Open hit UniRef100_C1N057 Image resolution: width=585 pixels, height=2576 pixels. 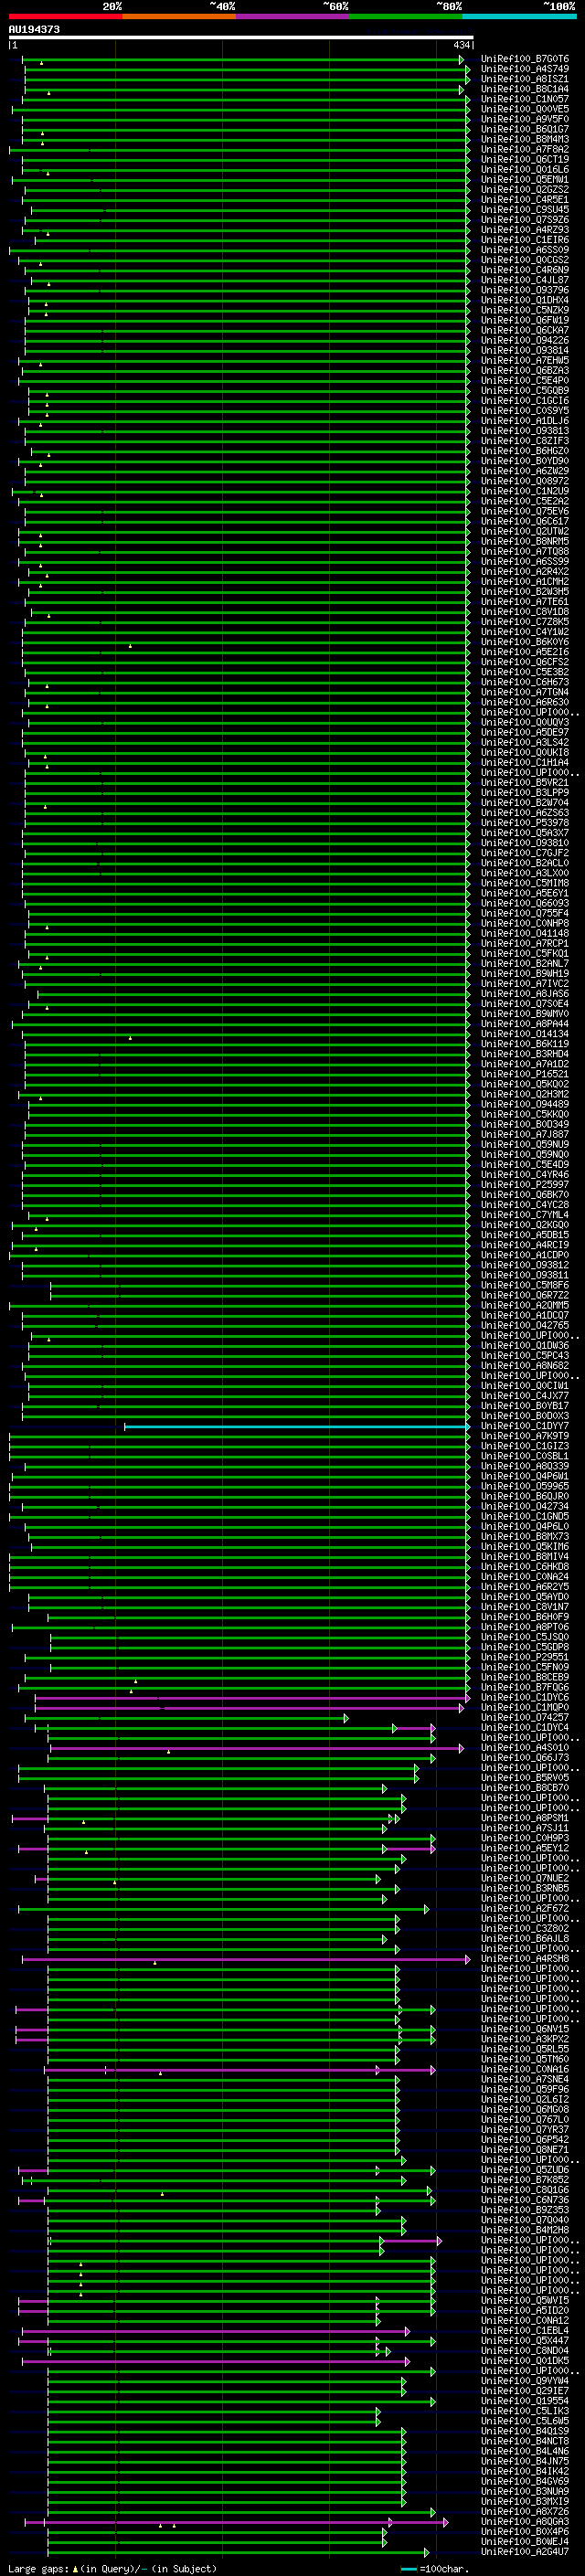click(x=525, y=99)
